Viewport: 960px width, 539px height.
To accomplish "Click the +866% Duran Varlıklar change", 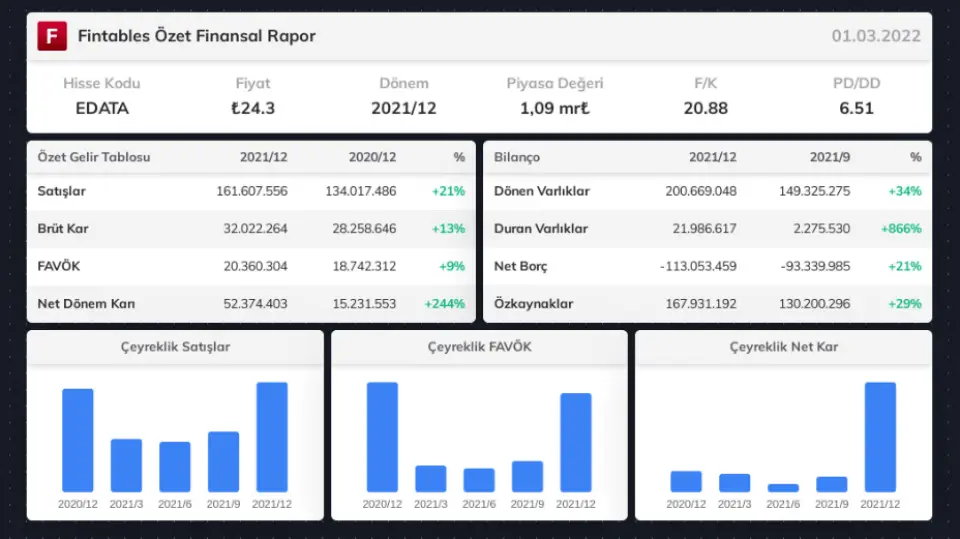I will pos(900,229).
